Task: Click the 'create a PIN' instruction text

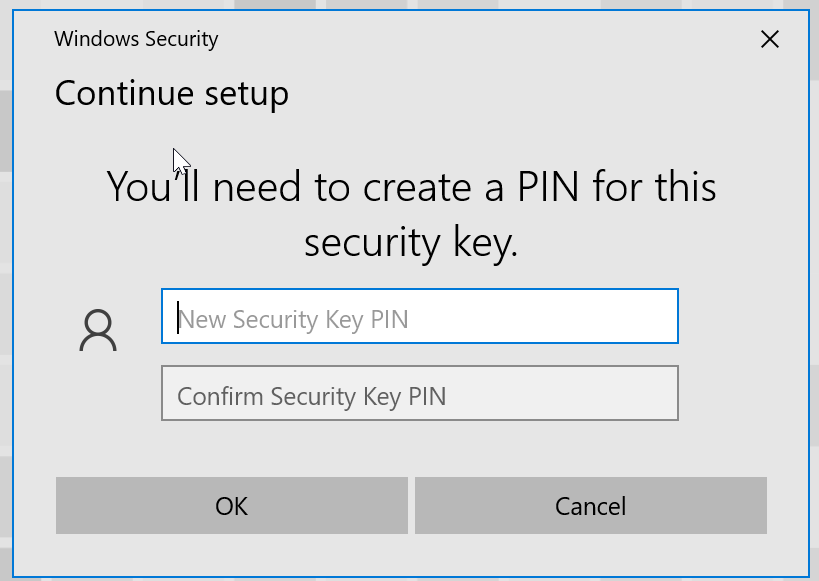Action: pos(411,187)
